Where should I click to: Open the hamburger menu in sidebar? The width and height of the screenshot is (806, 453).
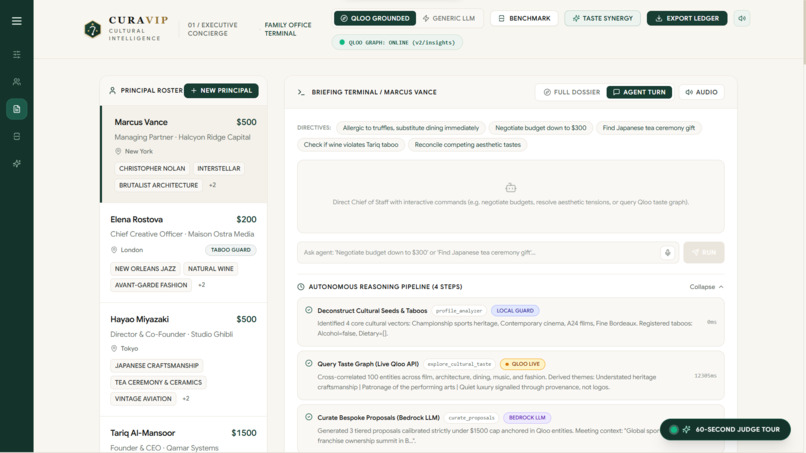[x=16, y=21]
